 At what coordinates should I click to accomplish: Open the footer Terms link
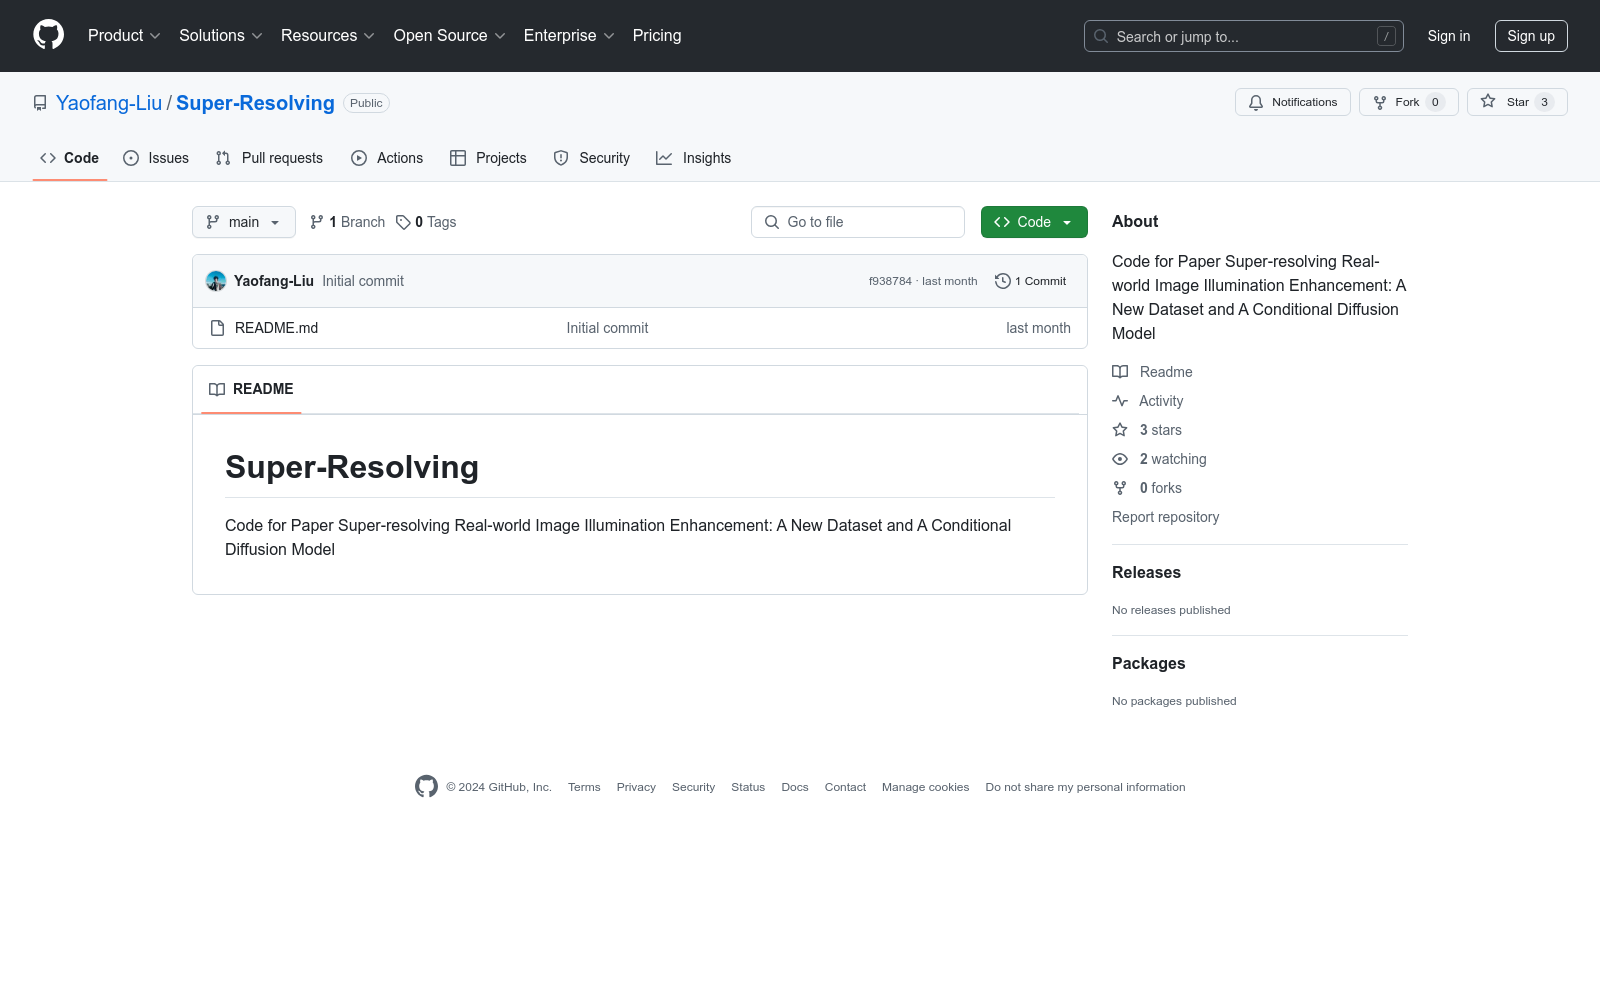(x=584, y=787)
